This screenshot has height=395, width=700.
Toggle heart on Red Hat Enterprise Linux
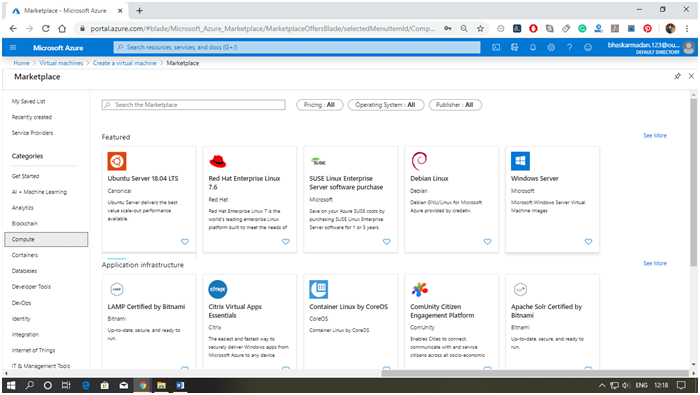286,241
